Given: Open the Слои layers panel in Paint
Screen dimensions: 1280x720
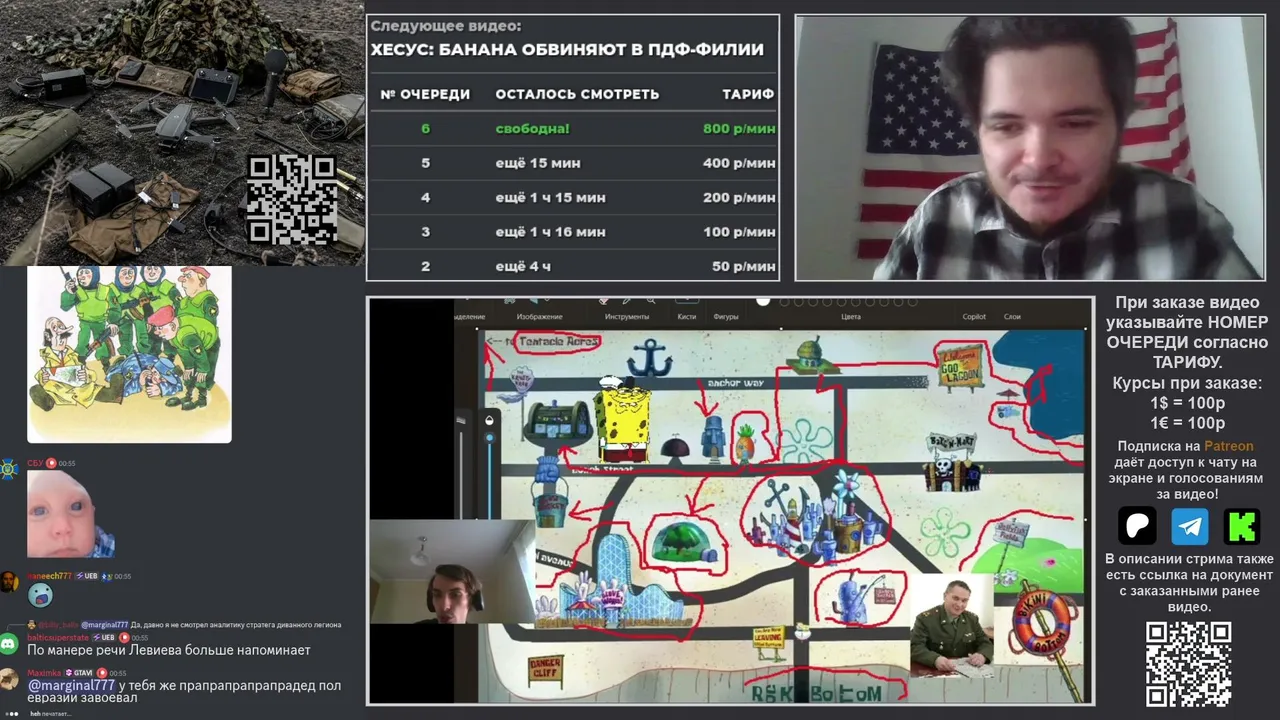Looking at the screenshot, I should point(1012,317).
